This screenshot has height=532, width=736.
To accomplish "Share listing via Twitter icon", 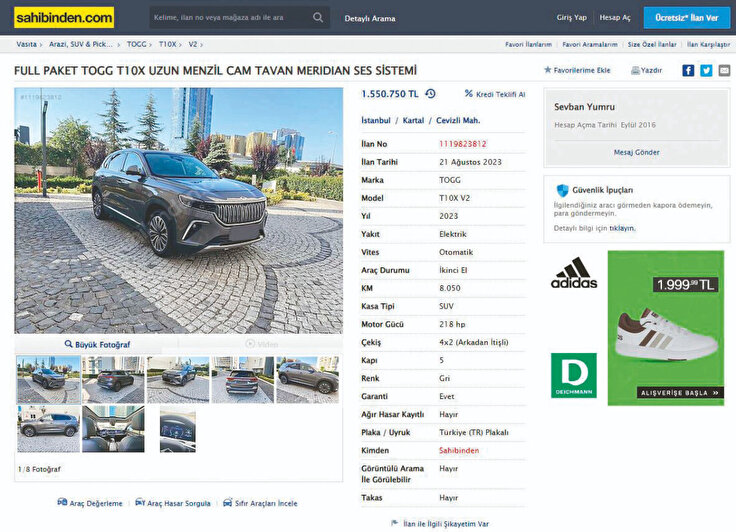I will pyautogui.click(x=706, y=70).
